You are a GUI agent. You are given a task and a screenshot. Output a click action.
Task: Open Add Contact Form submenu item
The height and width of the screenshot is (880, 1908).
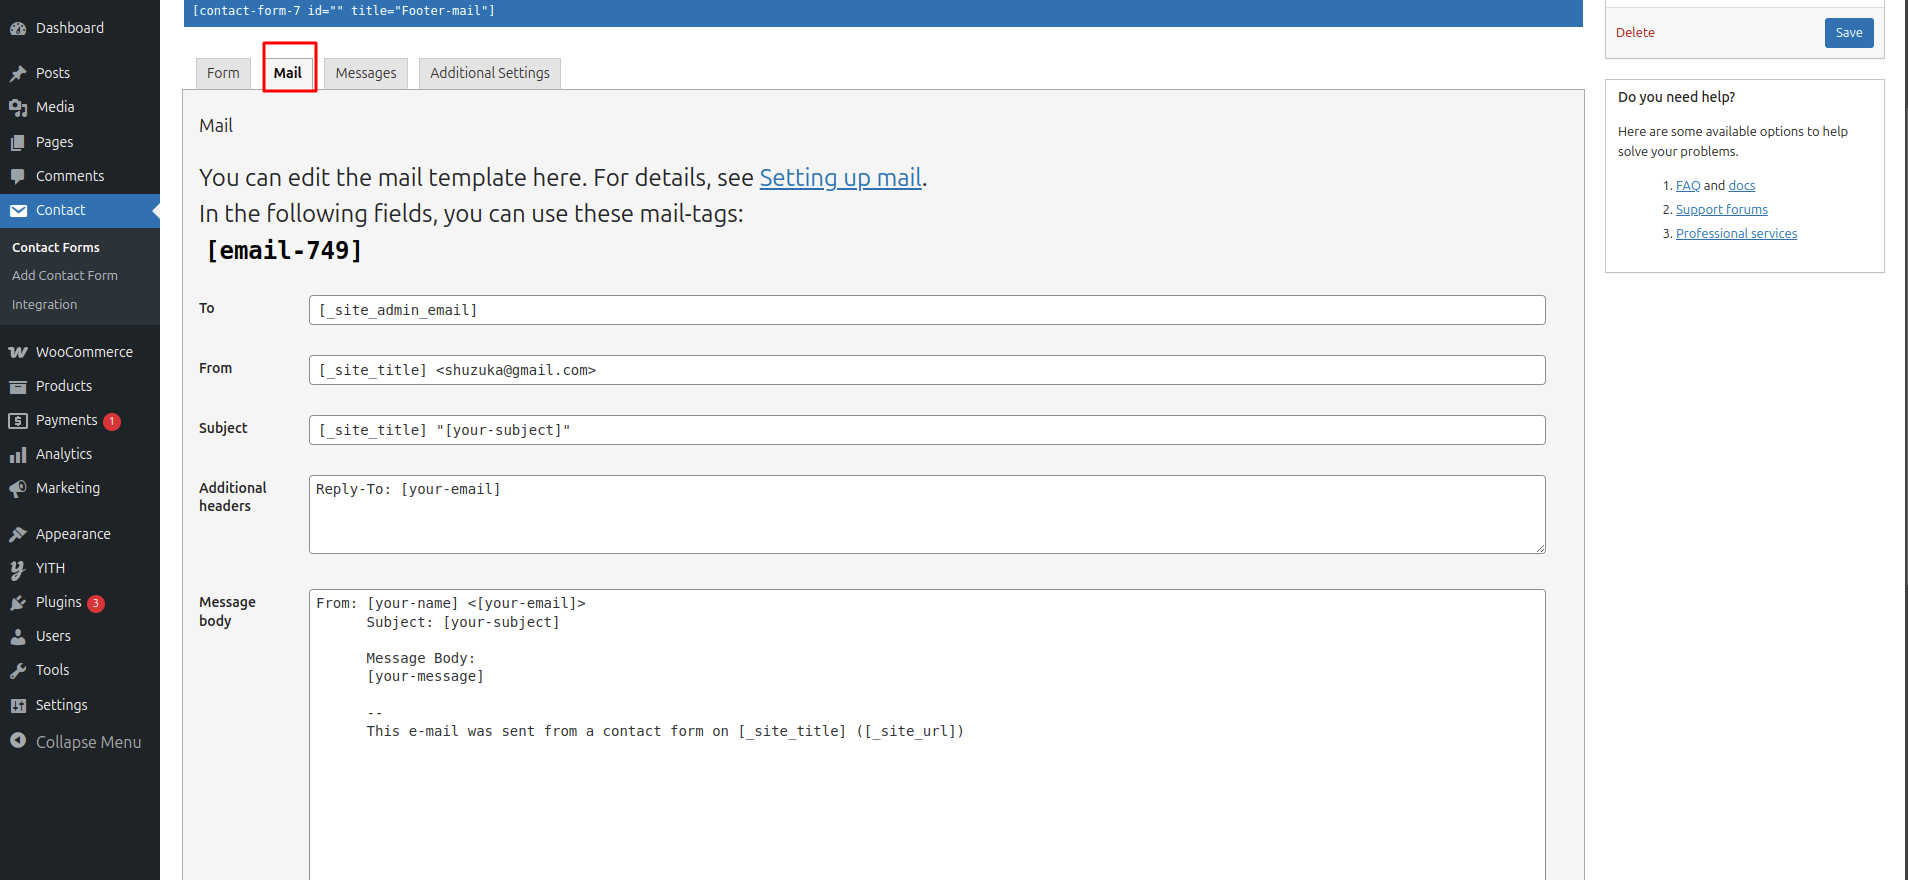click(x=65, y=275)
